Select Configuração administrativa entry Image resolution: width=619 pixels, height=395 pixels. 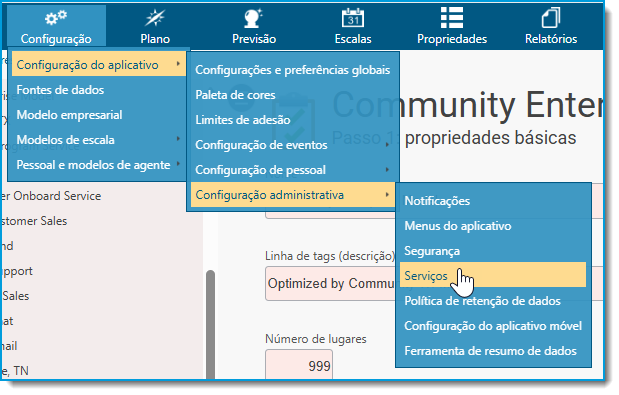(293, 195)
